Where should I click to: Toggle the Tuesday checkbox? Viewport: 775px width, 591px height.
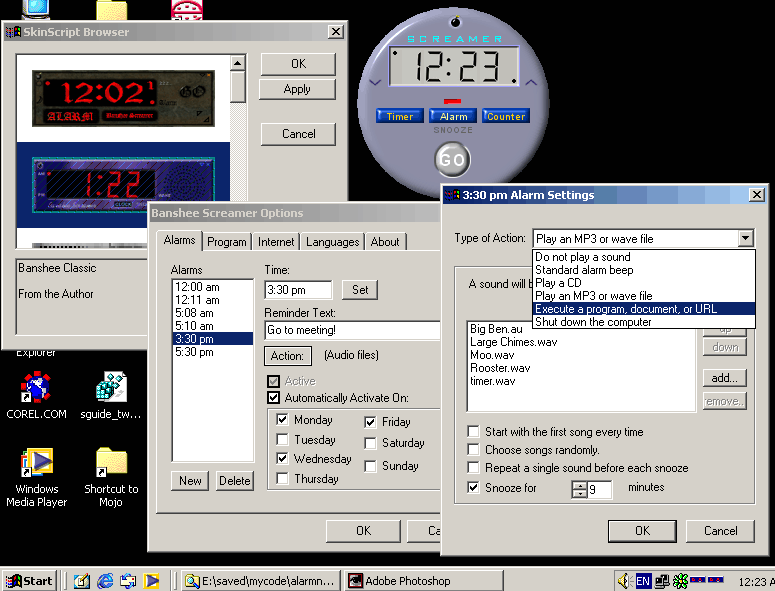click(x=283, y=440)
